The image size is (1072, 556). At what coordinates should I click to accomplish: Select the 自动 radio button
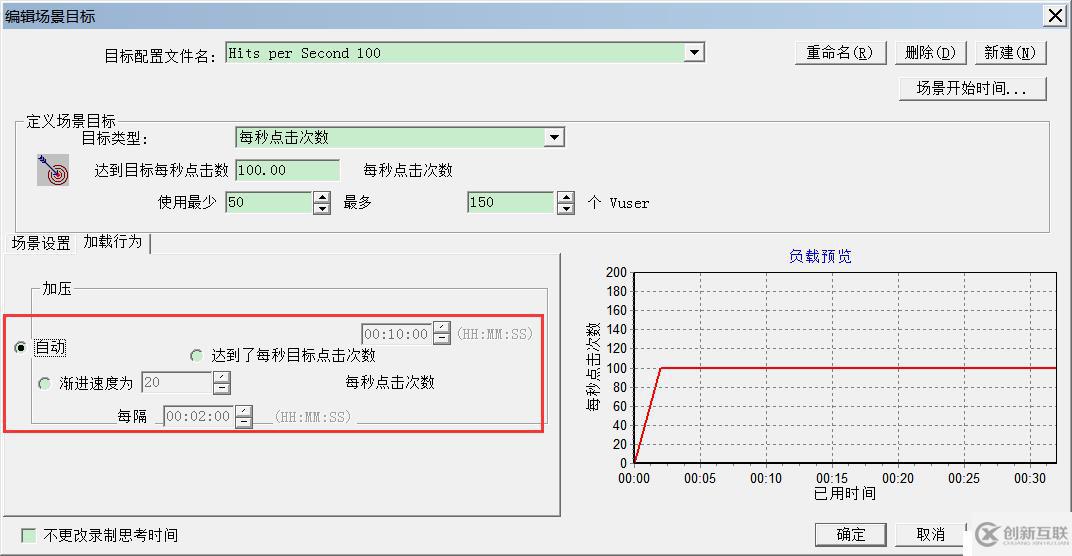[21, 347]
